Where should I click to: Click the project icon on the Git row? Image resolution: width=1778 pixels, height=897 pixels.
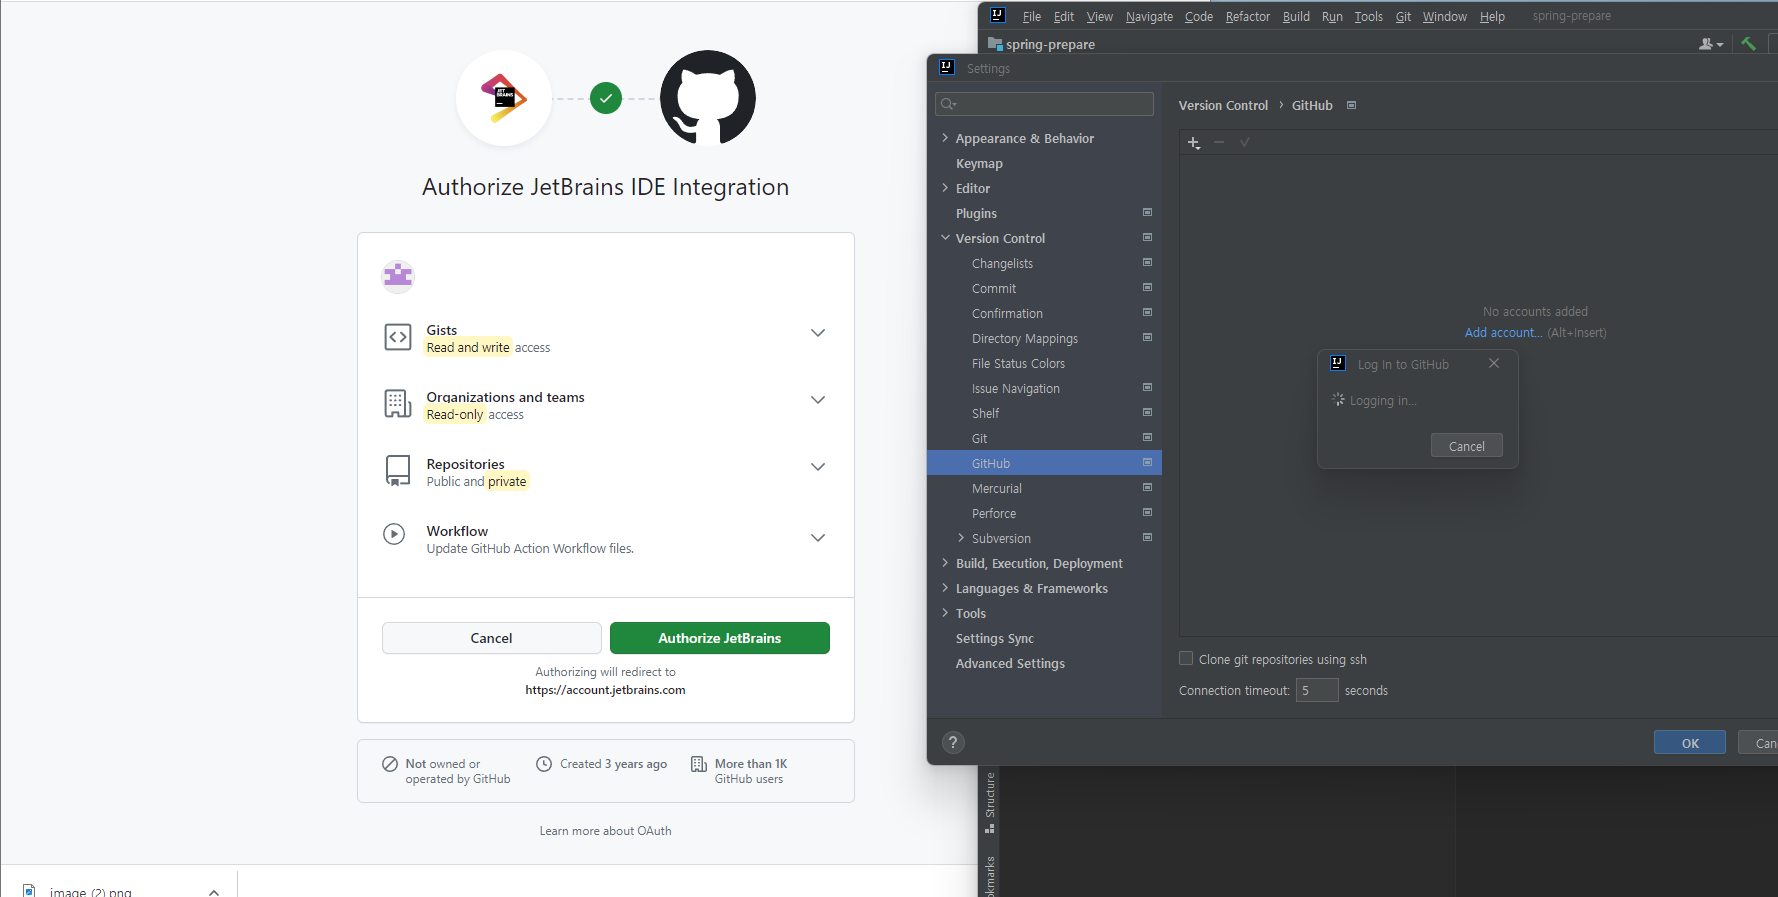(x=1148, y=437)
